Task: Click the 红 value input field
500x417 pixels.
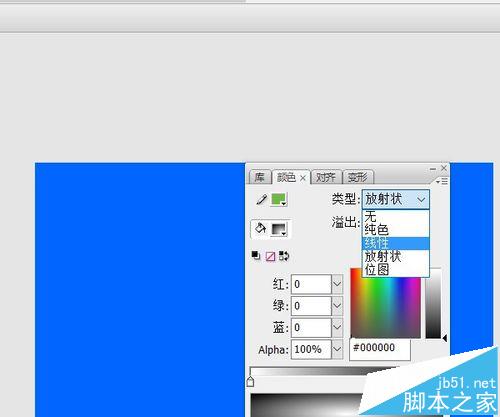Action: [311, 284]
